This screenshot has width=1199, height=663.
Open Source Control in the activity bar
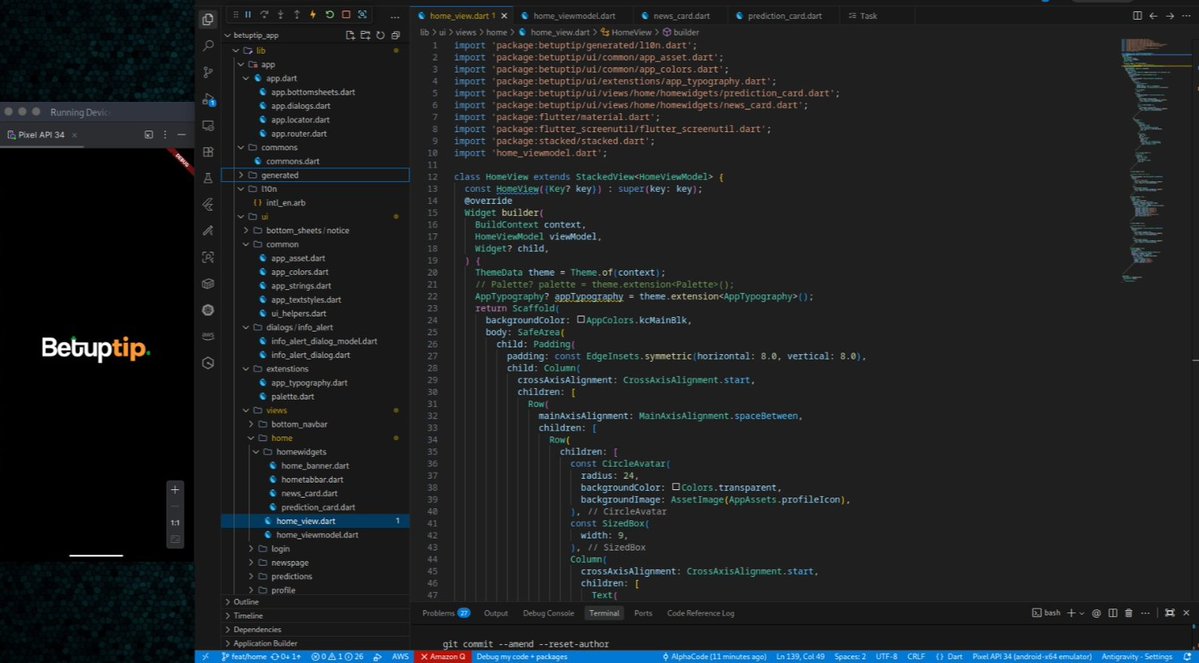[x=207, y=72]
